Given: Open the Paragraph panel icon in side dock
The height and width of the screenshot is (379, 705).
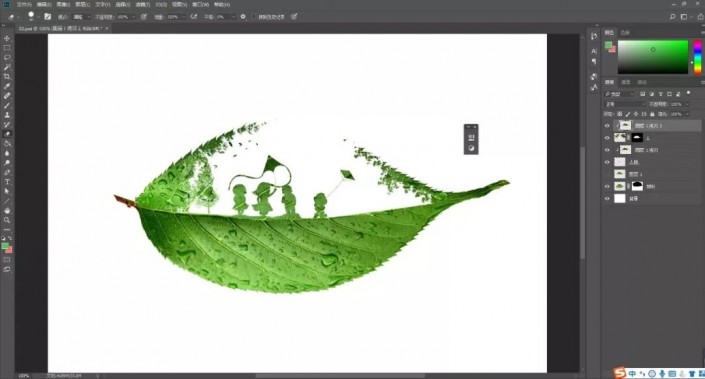Looking at the screenshot, I should (x=594, y=61).
